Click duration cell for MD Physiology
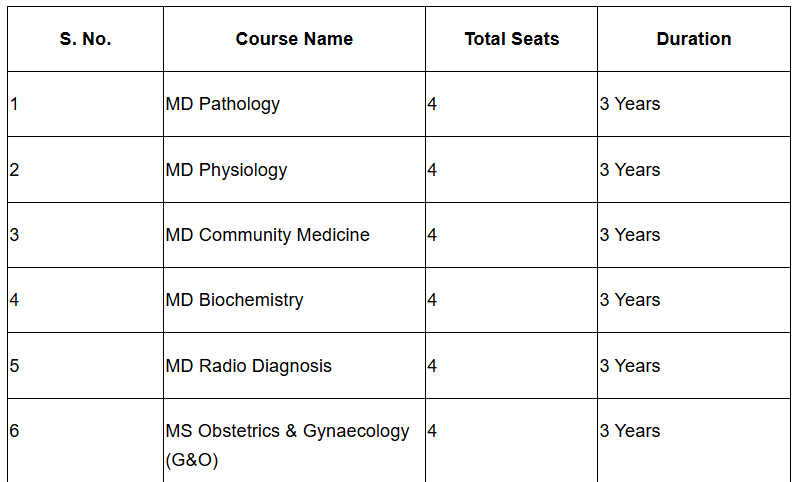This screenshot has height=482, width=797. (x=630, y=170)
